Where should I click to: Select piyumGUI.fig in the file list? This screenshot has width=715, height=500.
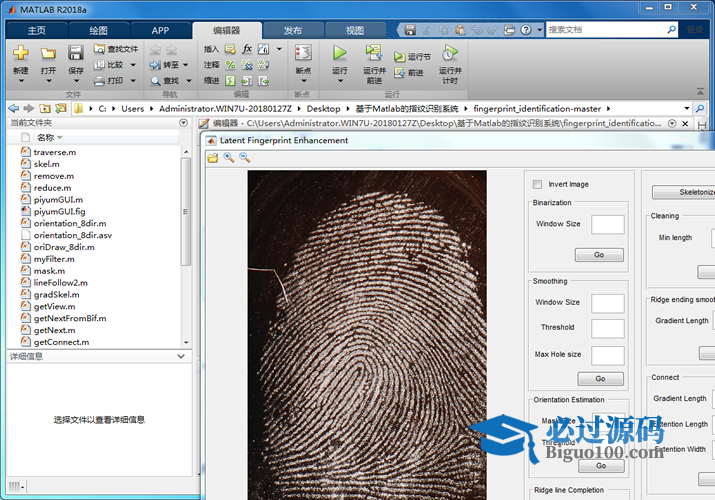tap(58, 212)
